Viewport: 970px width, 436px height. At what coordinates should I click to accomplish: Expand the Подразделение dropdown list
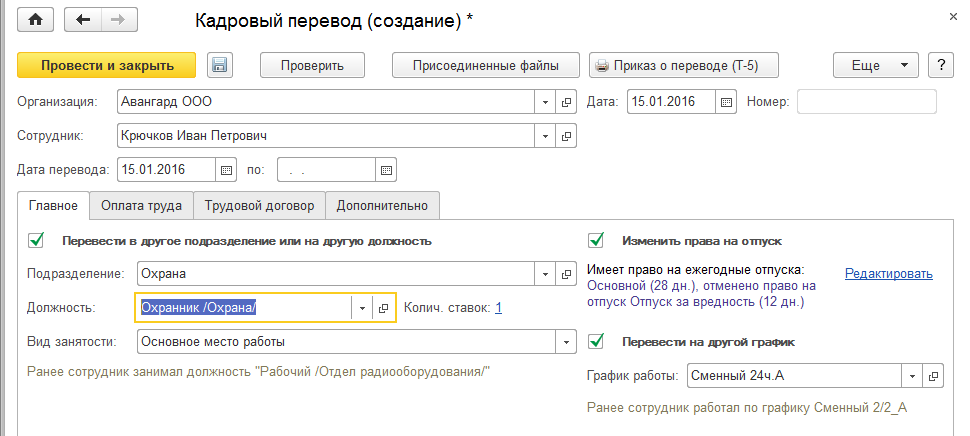coord(545,273)
